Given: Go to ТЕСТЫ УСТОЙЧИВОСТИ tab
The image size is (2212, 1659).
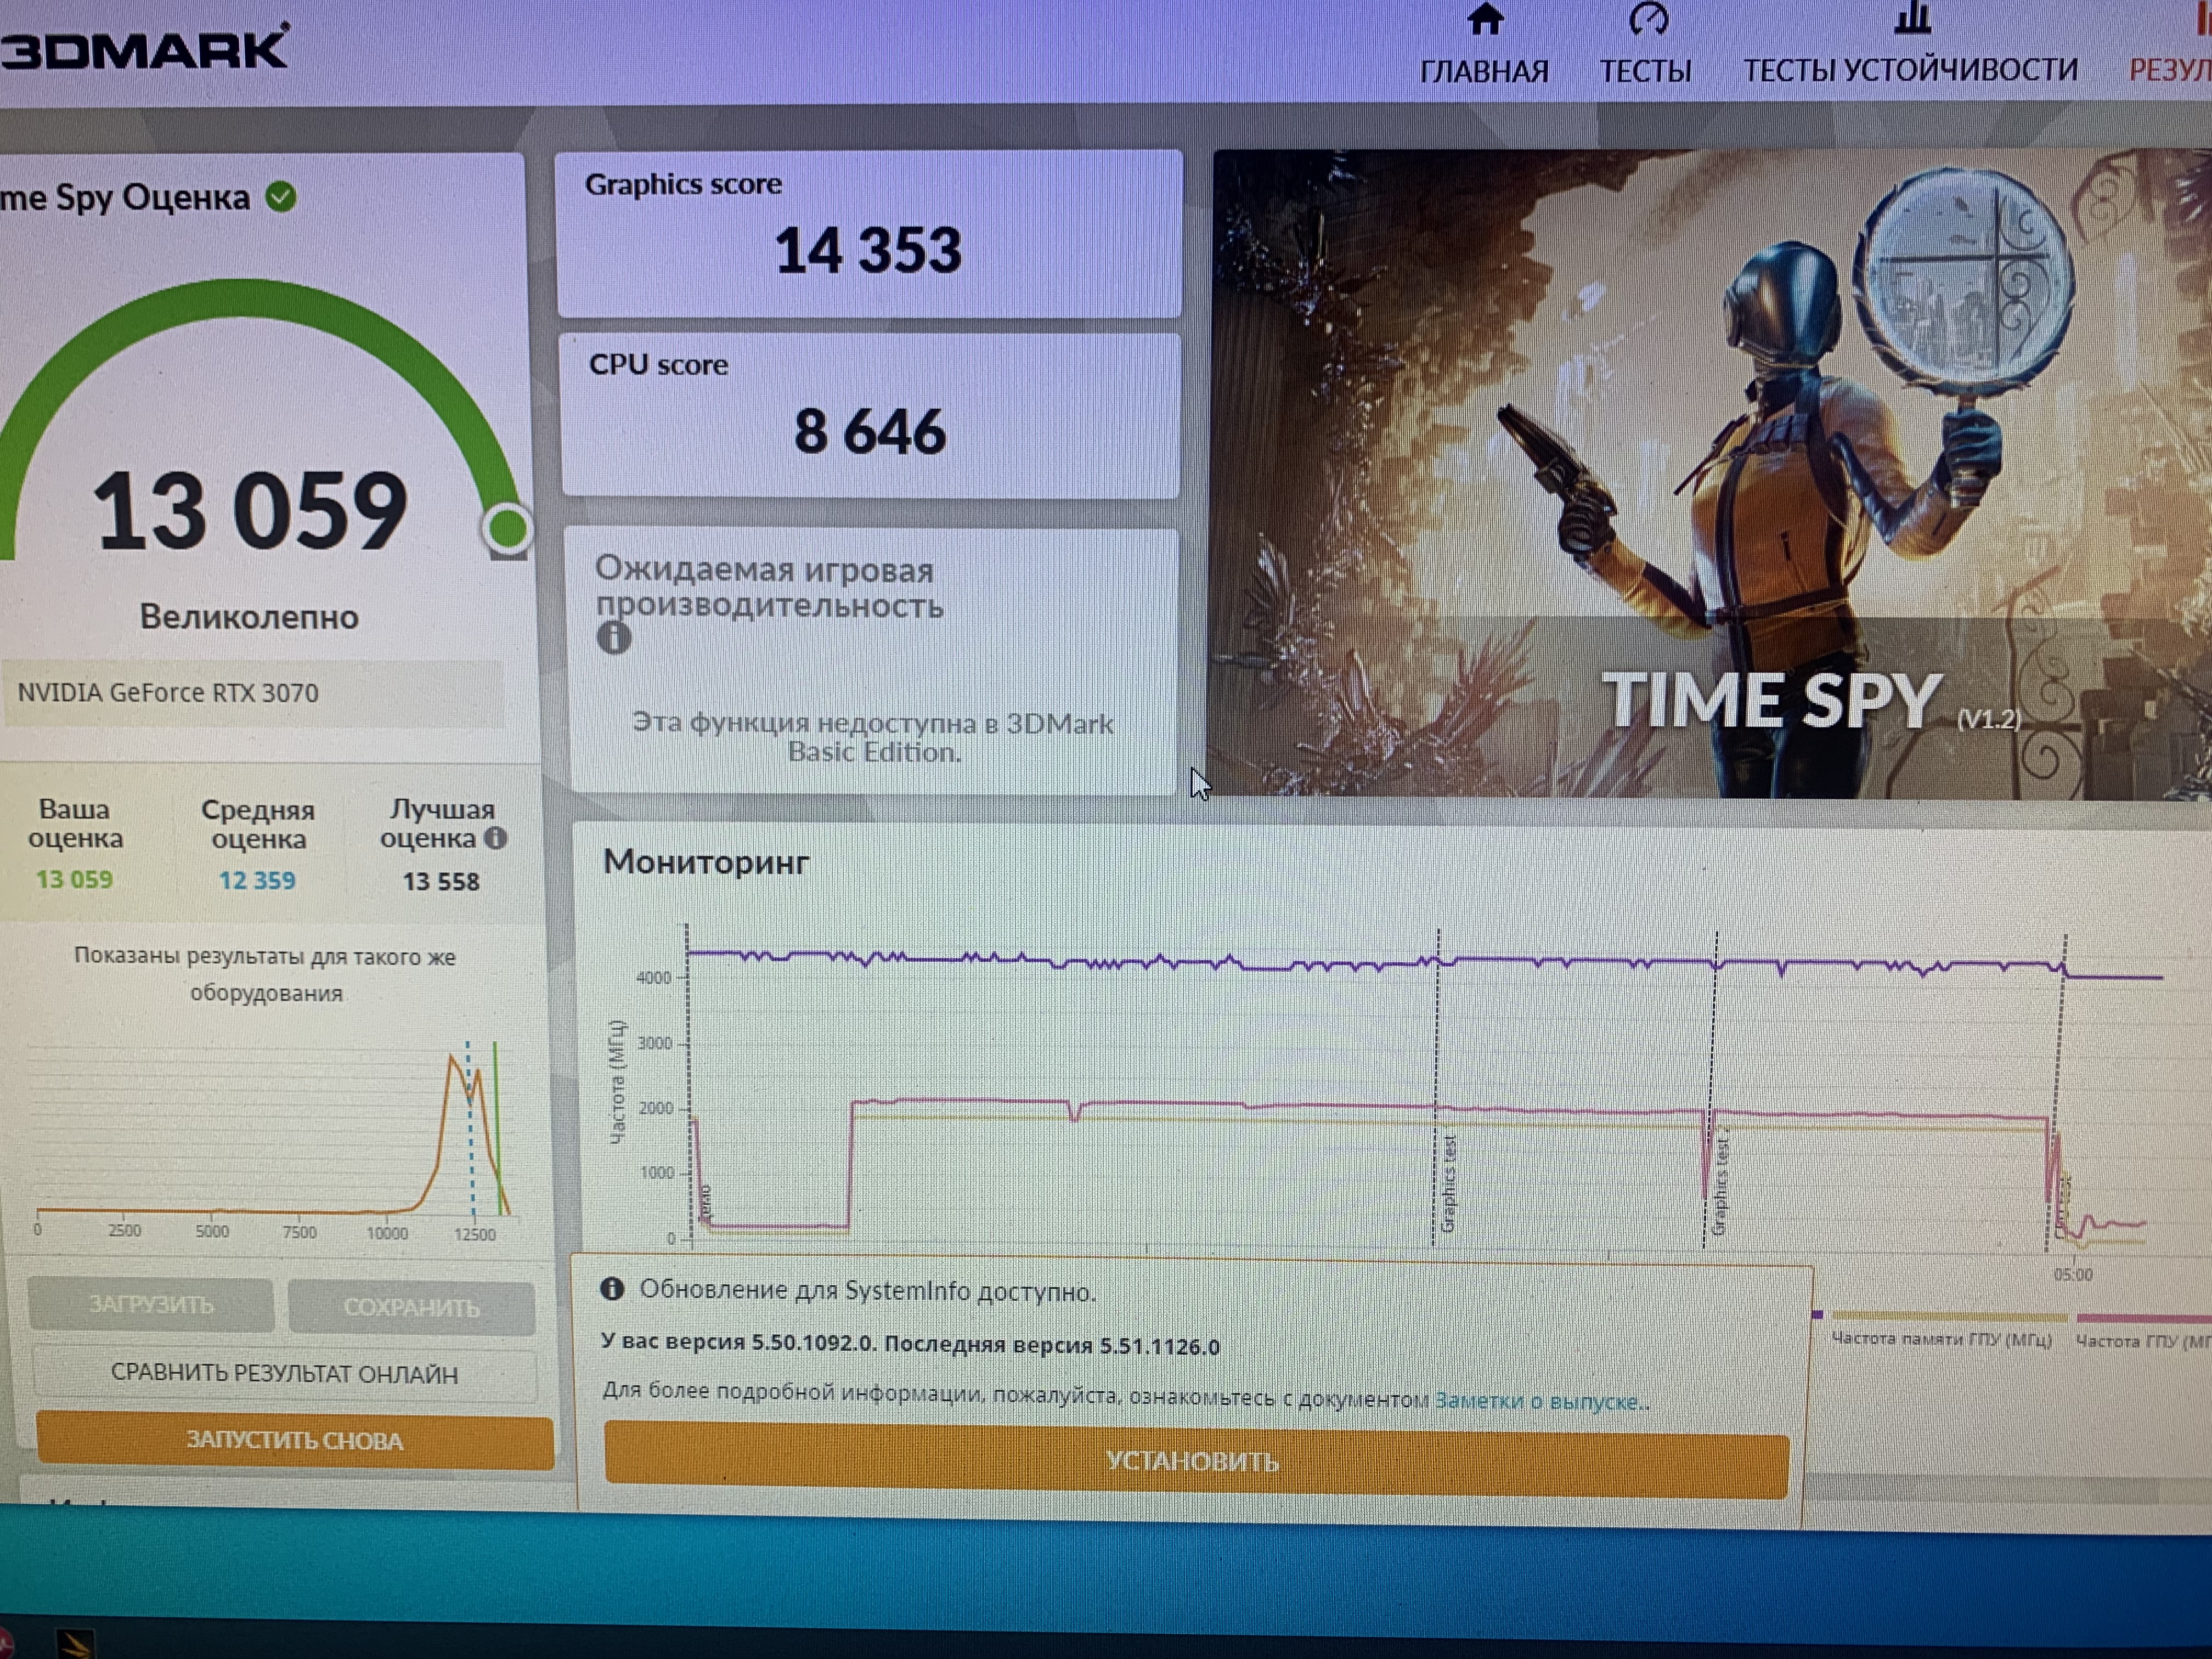Looking at the screenshot, I should click(x=1910, y=70).
